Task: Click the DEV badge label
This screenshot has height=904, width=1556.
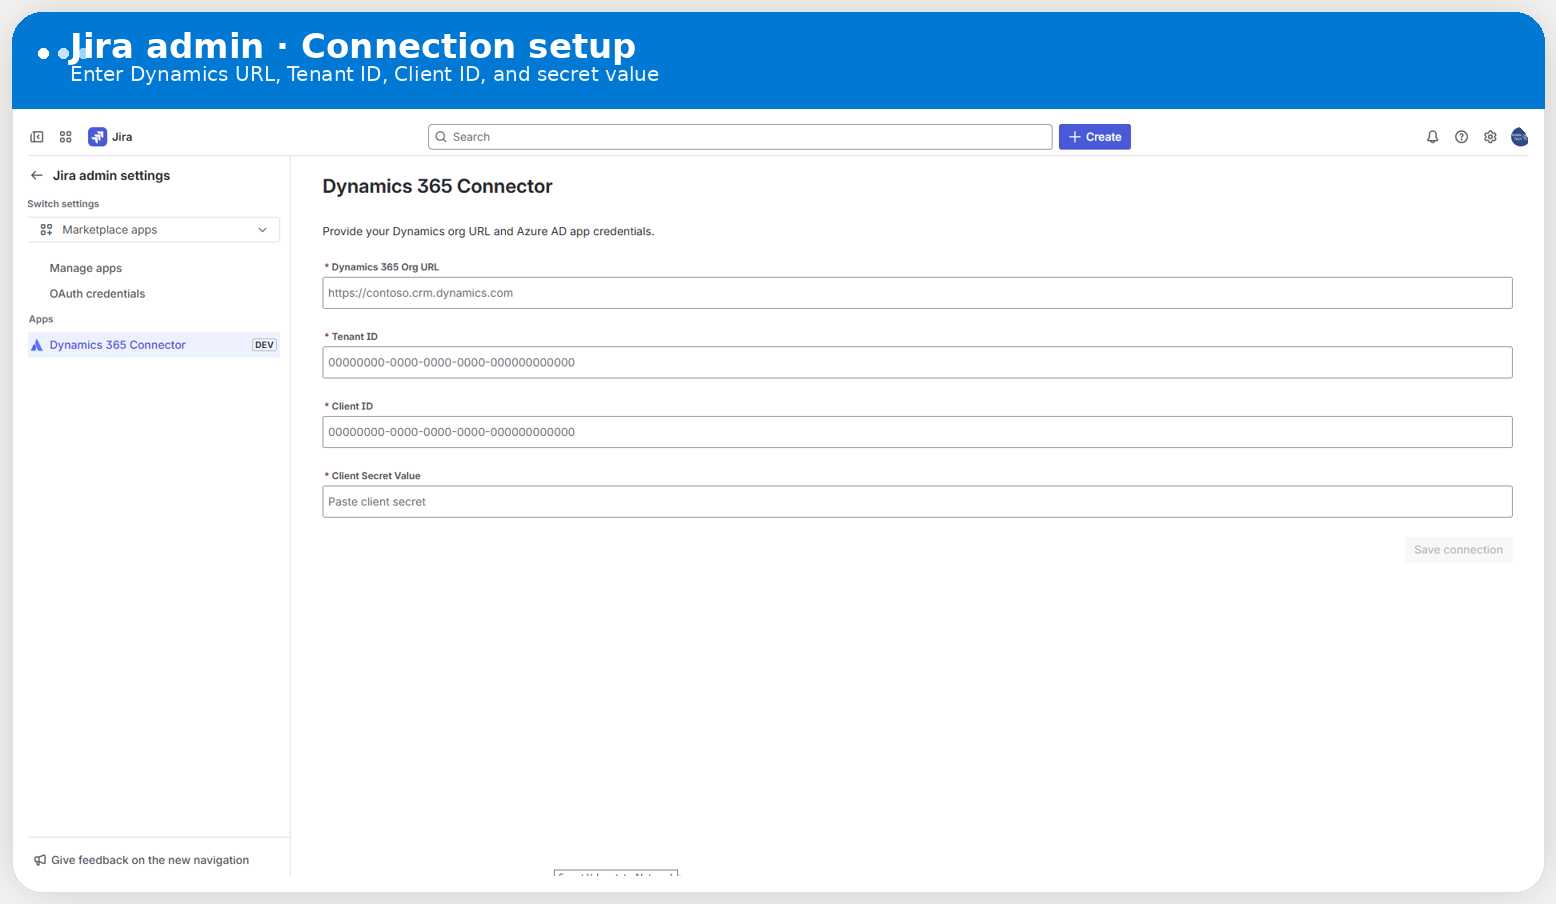Action: click(x=264, y=344)
